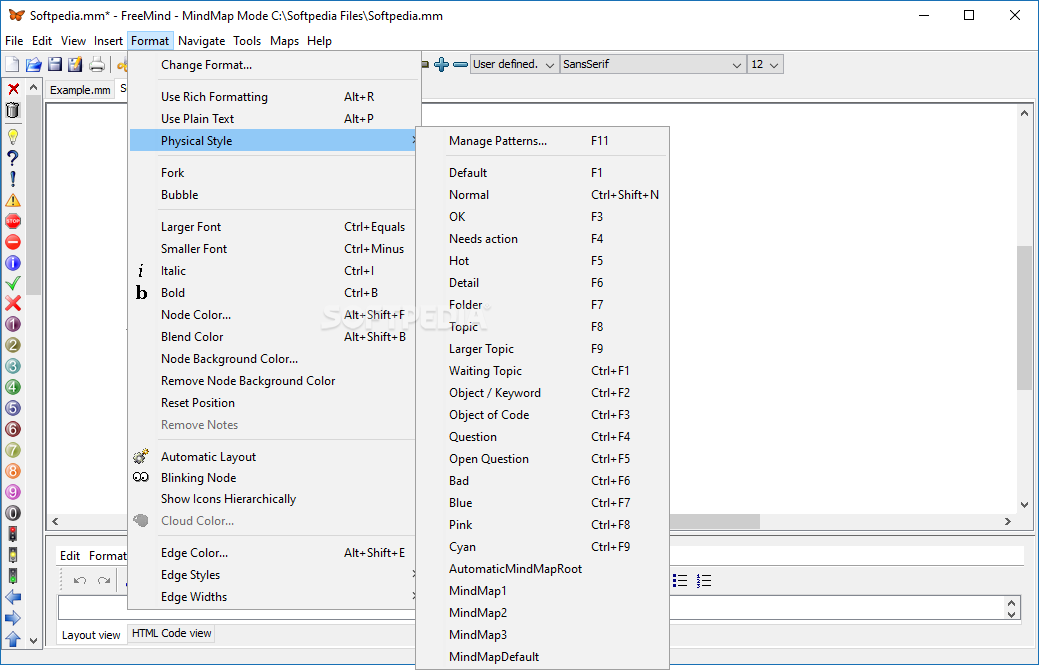Toggle Blinking Node option
The width and height of the screenshot is (1039, 670).
pyautogui.click(x=273, y=478)
